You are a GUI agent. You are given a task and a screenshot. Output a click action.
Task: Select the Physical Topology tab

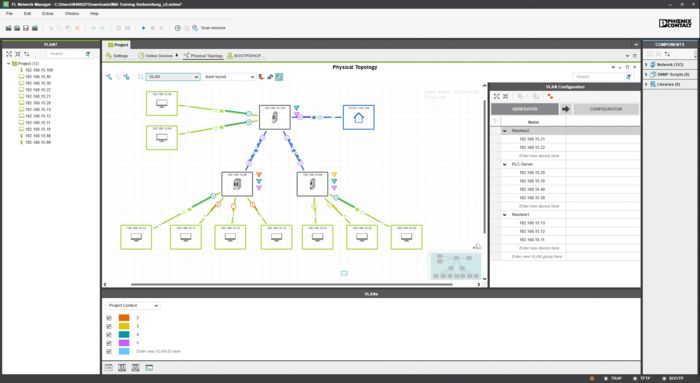203,56
